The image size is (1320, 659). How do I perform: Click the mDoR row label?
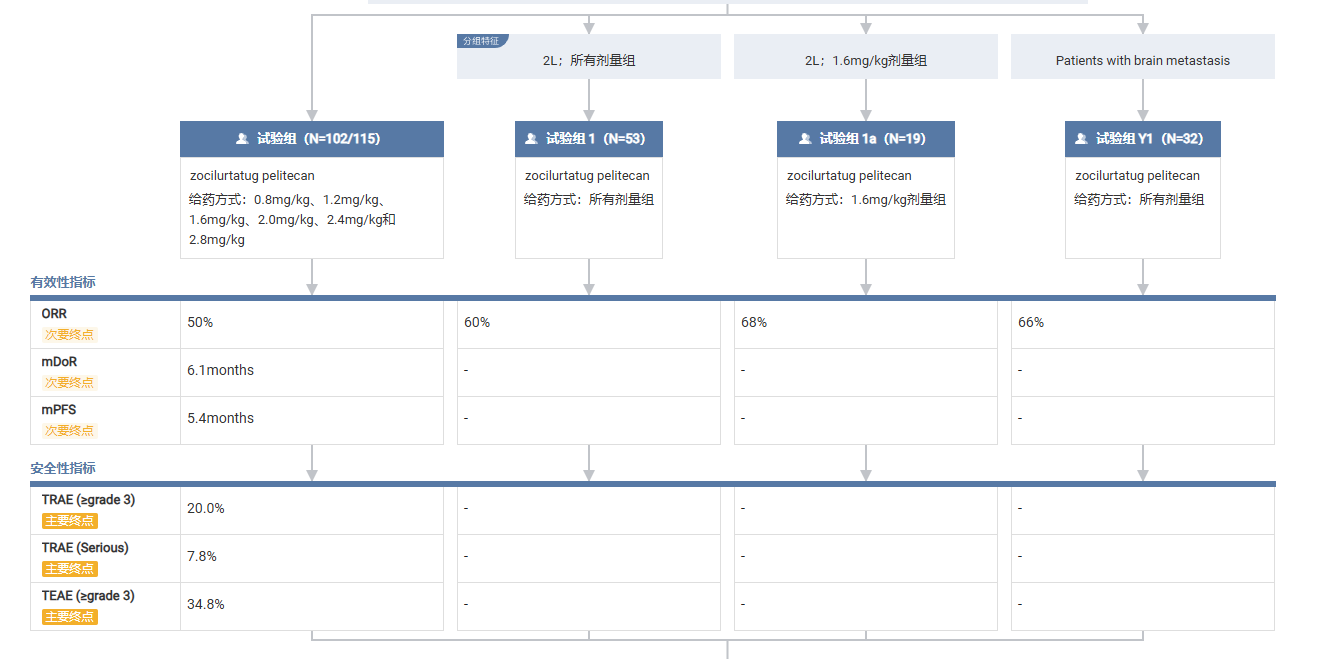(59, 361)
